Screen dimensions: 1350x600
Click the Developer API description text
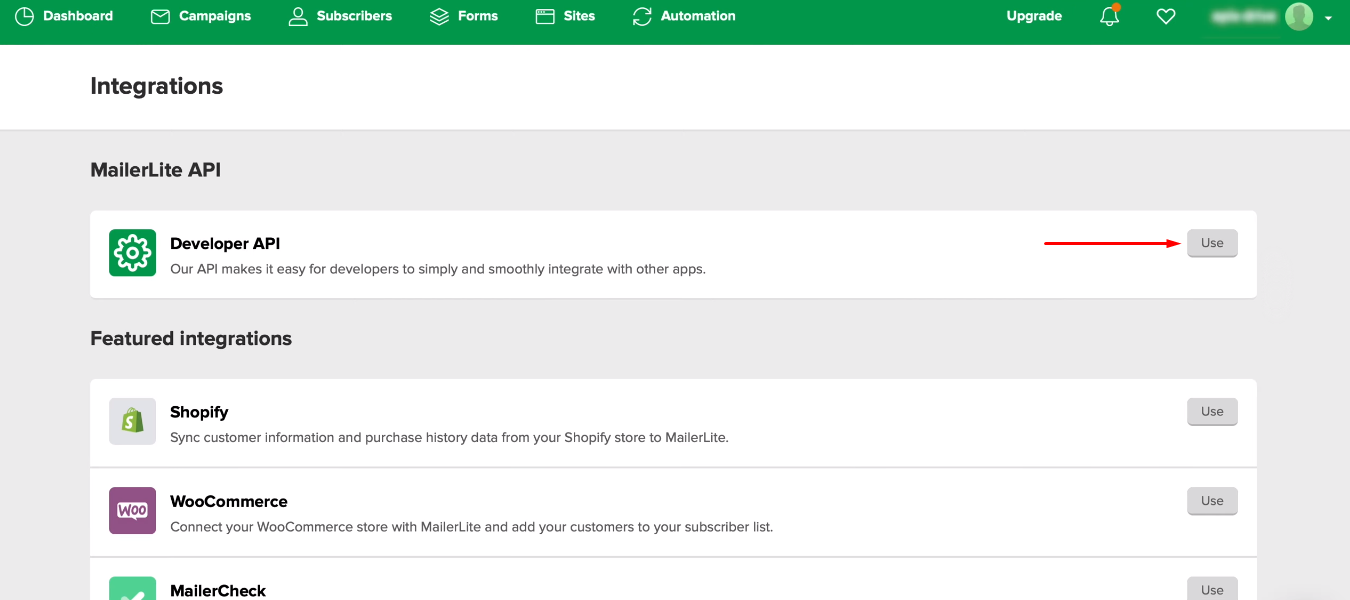(438, 269)
